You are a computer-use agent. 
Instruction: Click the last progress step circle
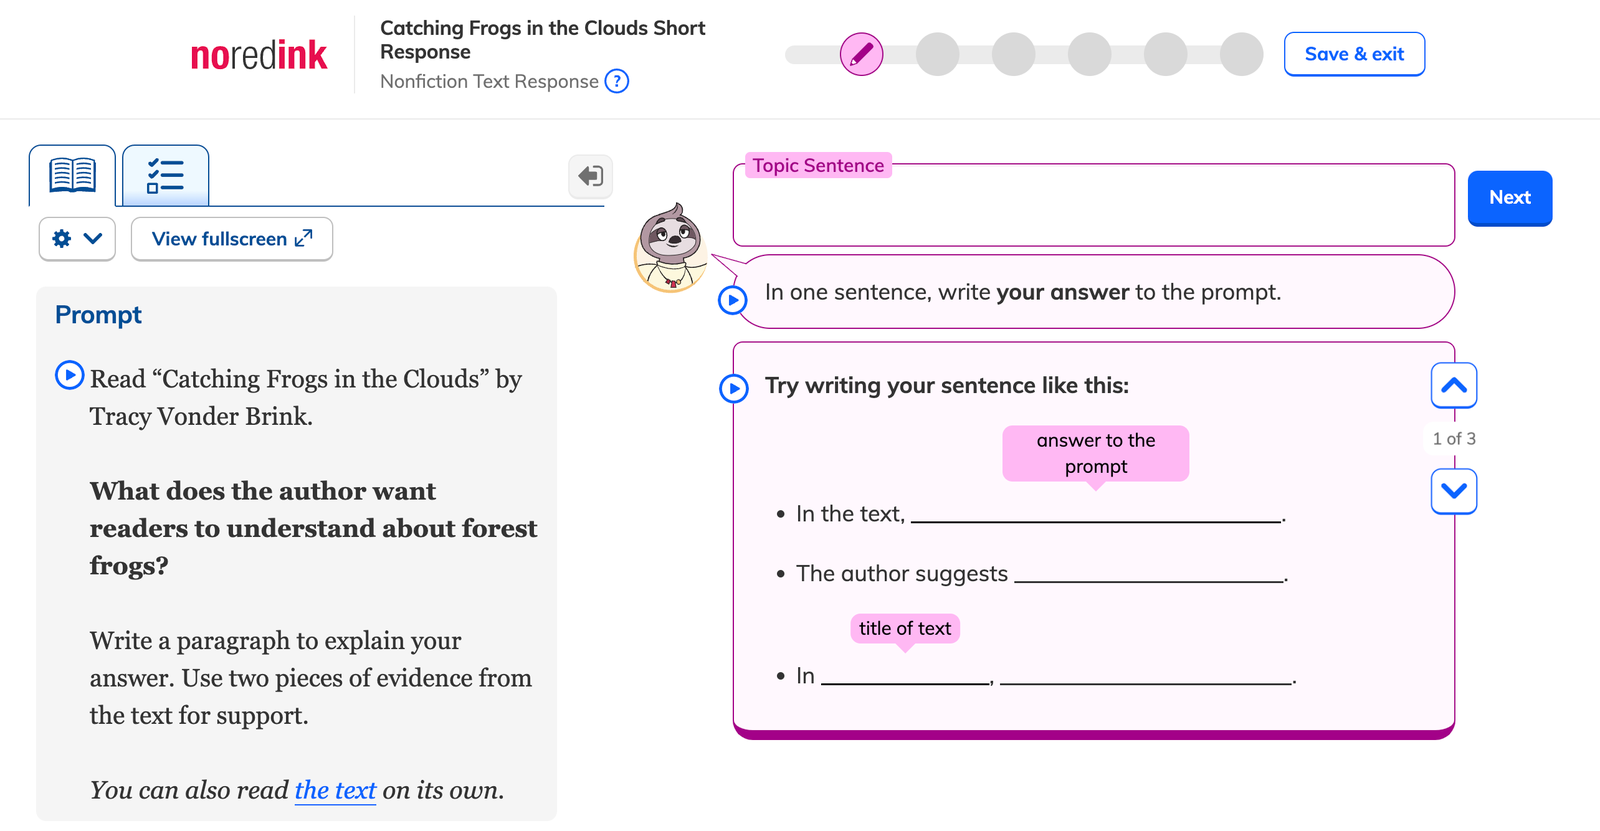(x=1241, y=54)
